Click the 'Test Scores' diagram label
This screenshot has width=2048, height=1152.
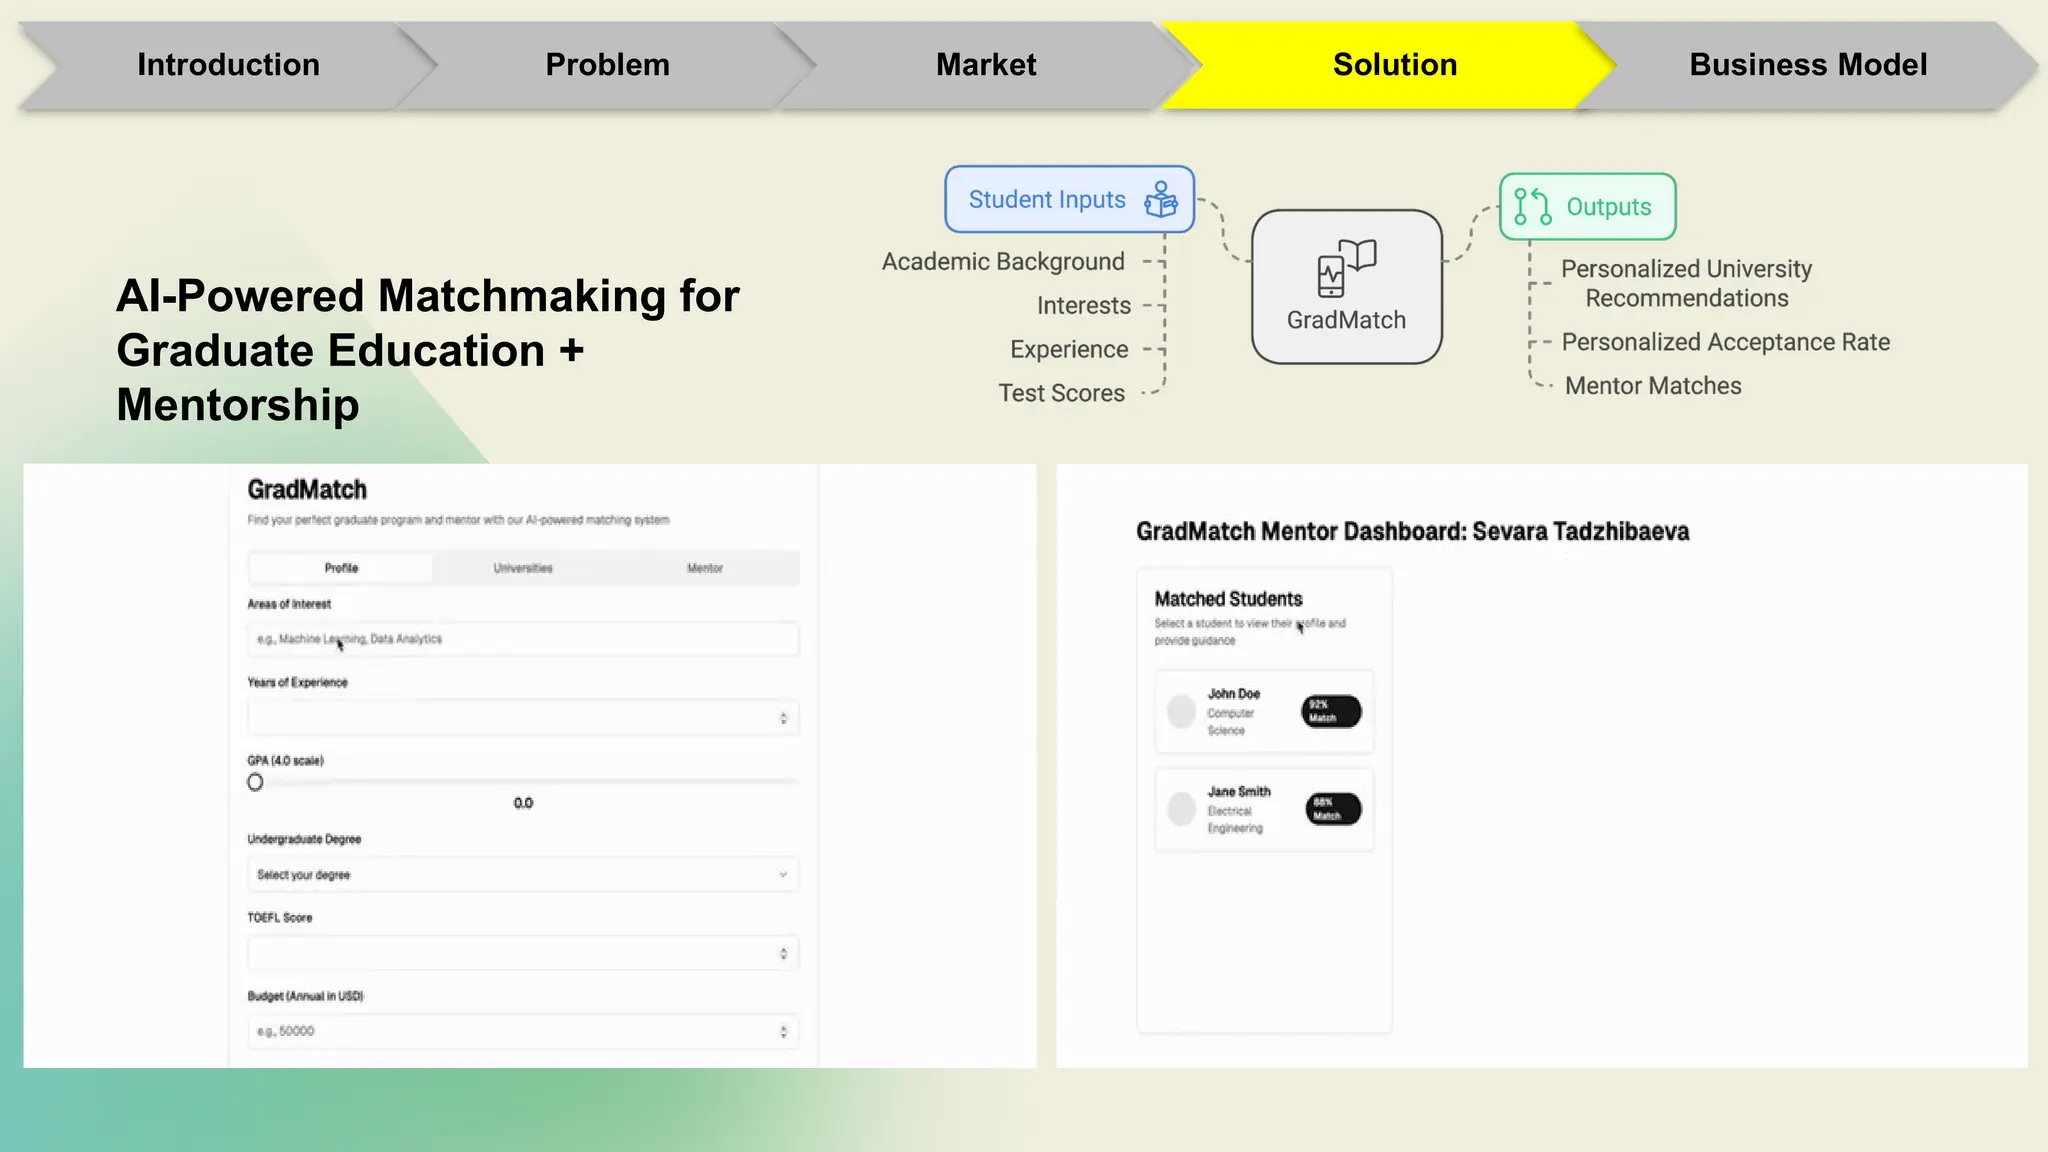(1061, 394)
